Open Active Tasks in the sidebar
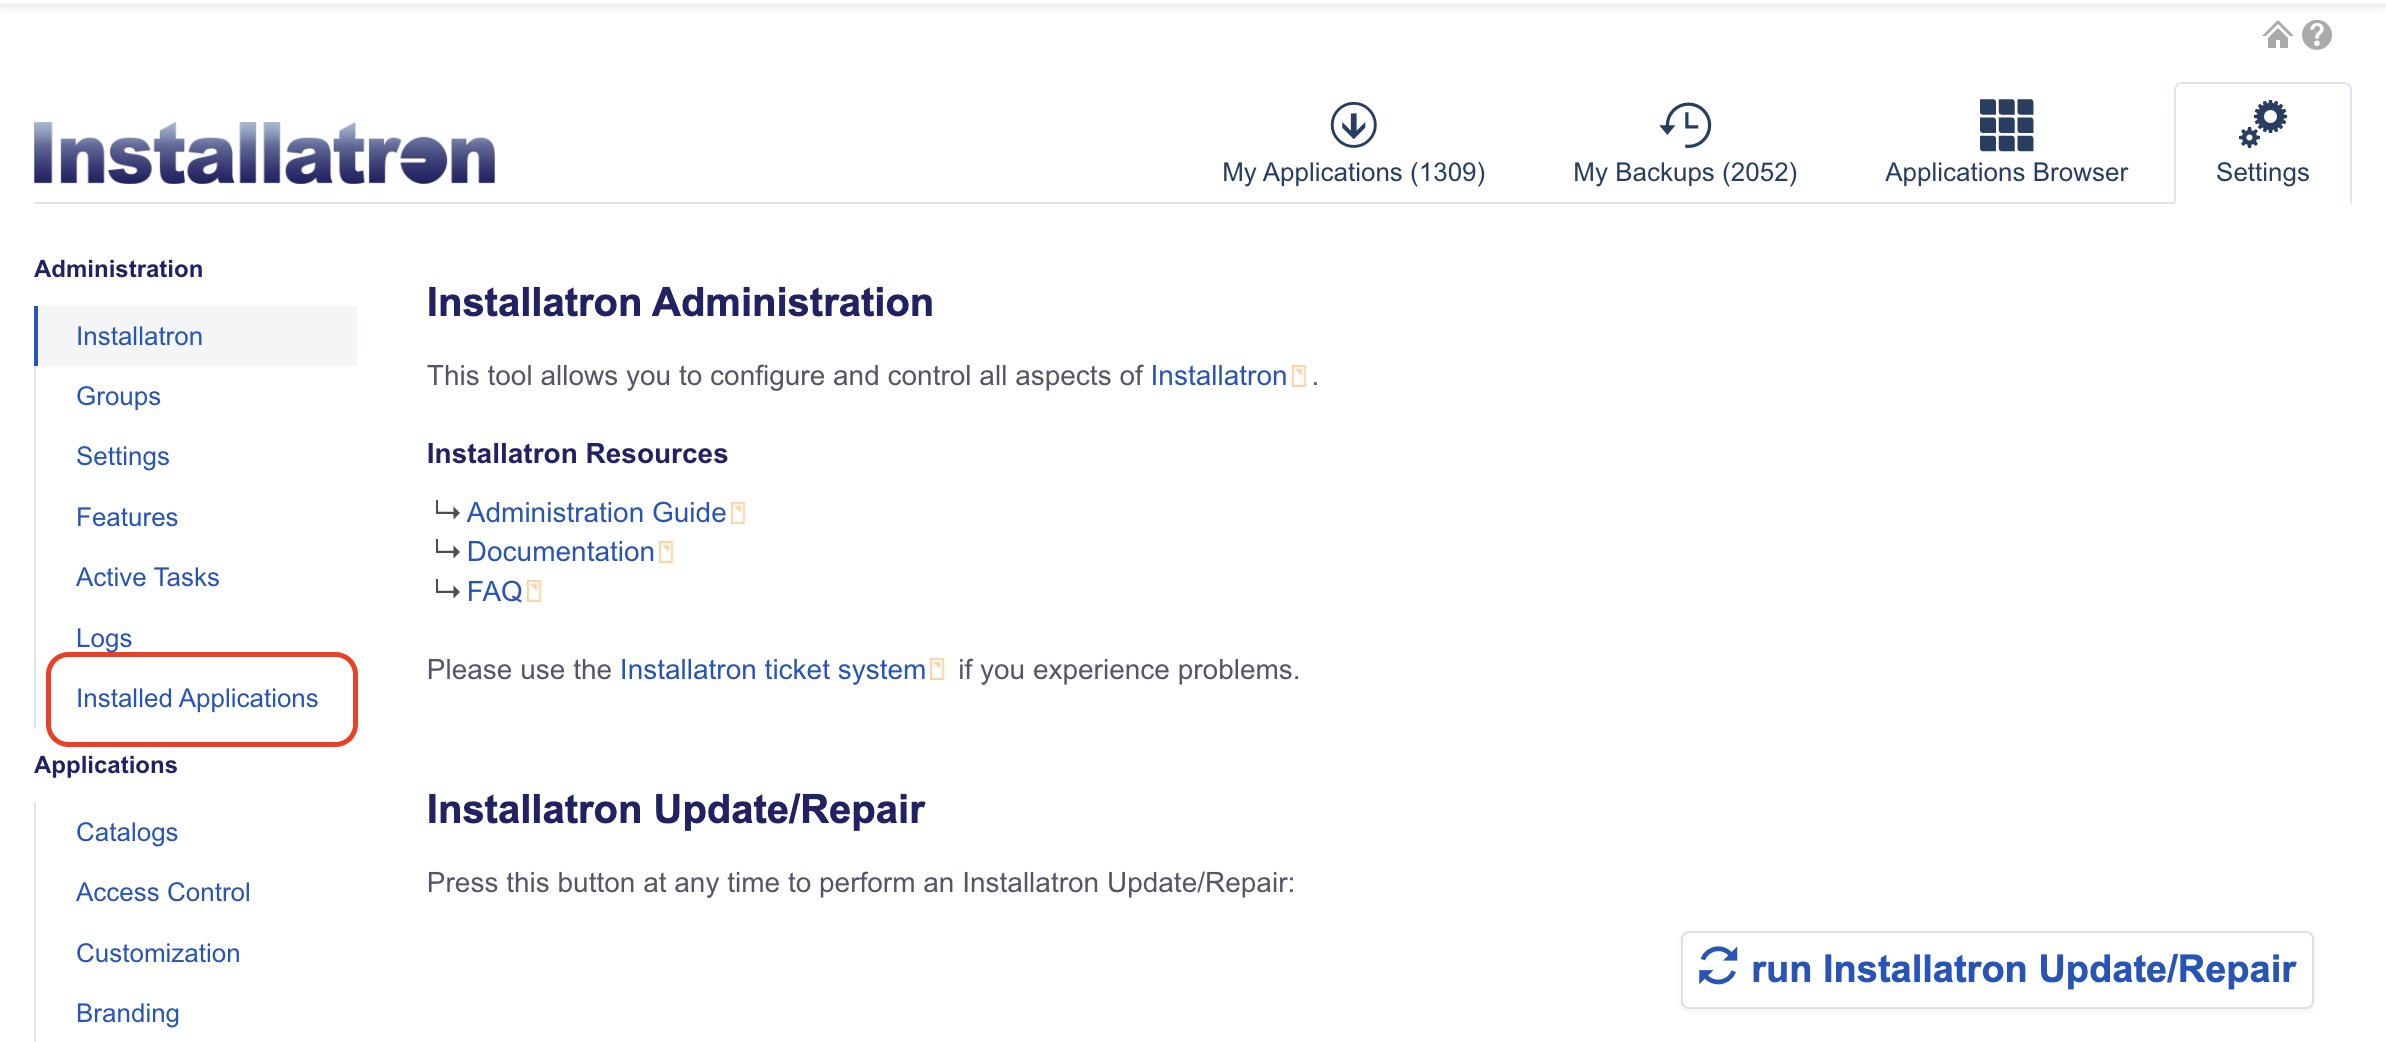 147,577
